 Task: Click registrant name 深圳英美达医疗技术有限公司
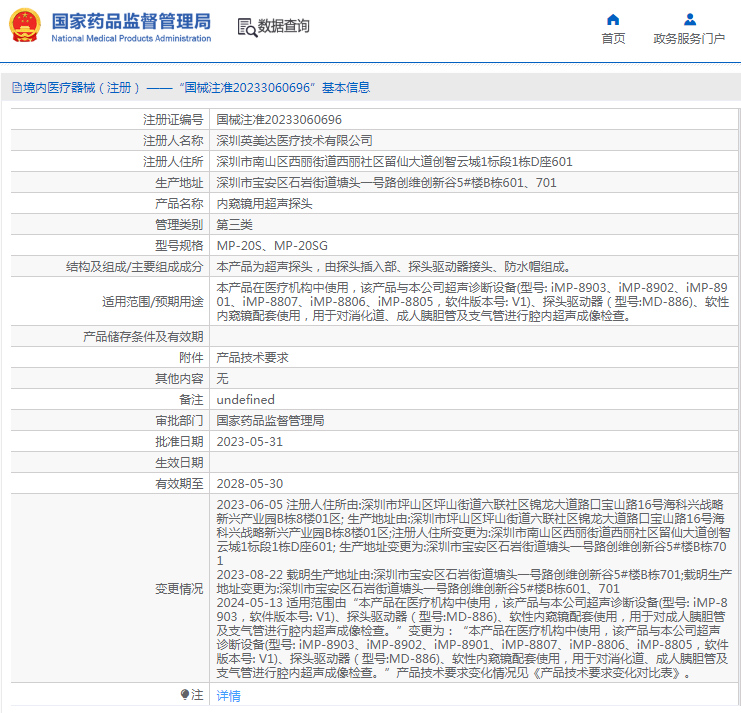tap(294, 141)
